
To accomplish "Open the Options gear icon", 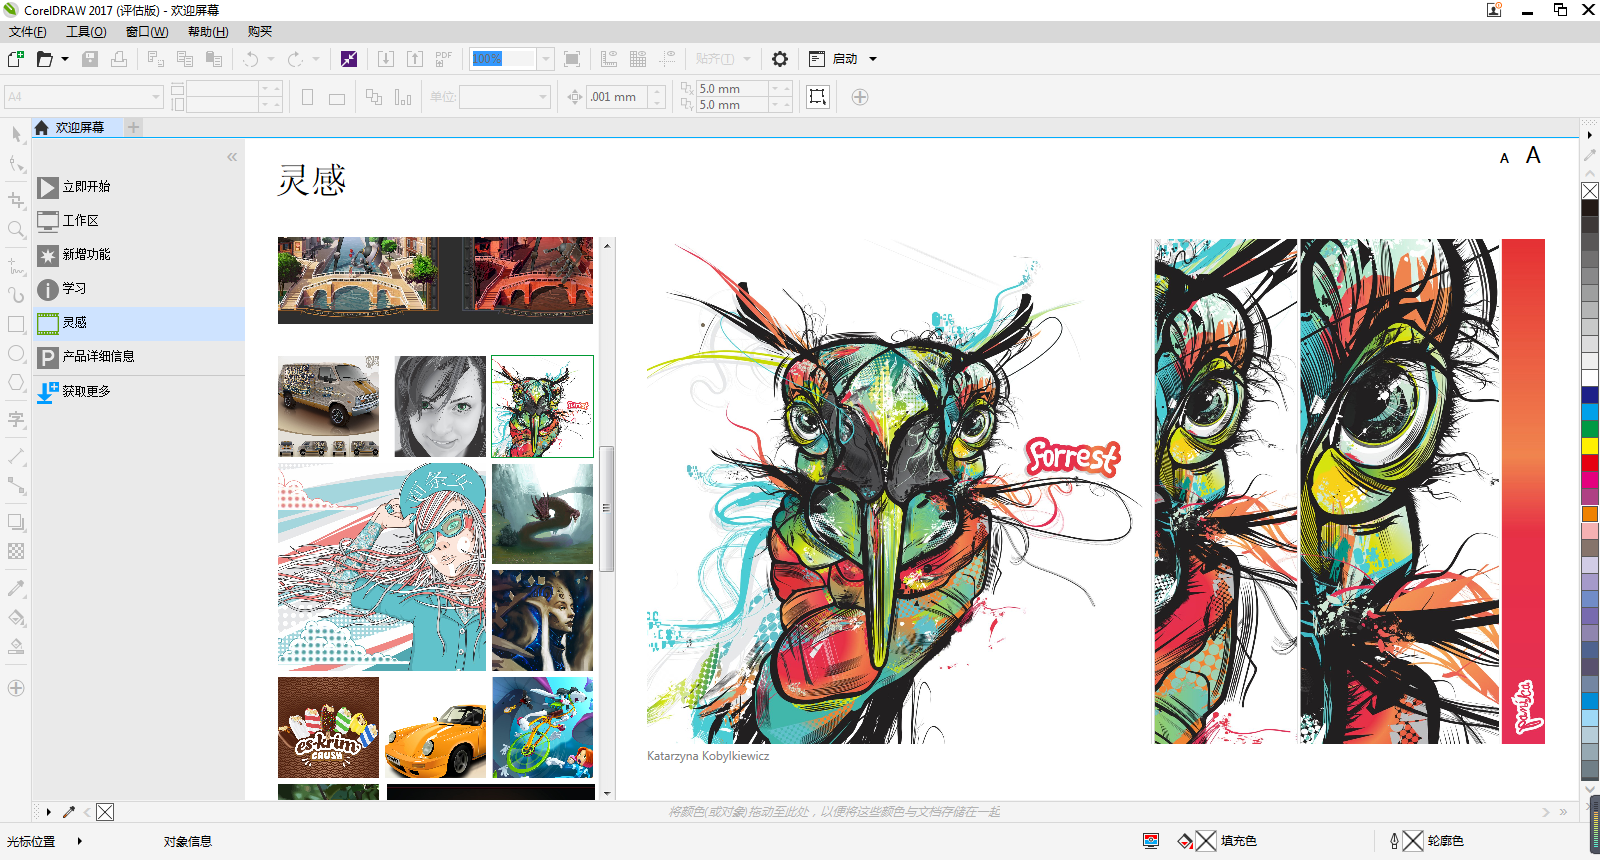I will pos(780,59).
